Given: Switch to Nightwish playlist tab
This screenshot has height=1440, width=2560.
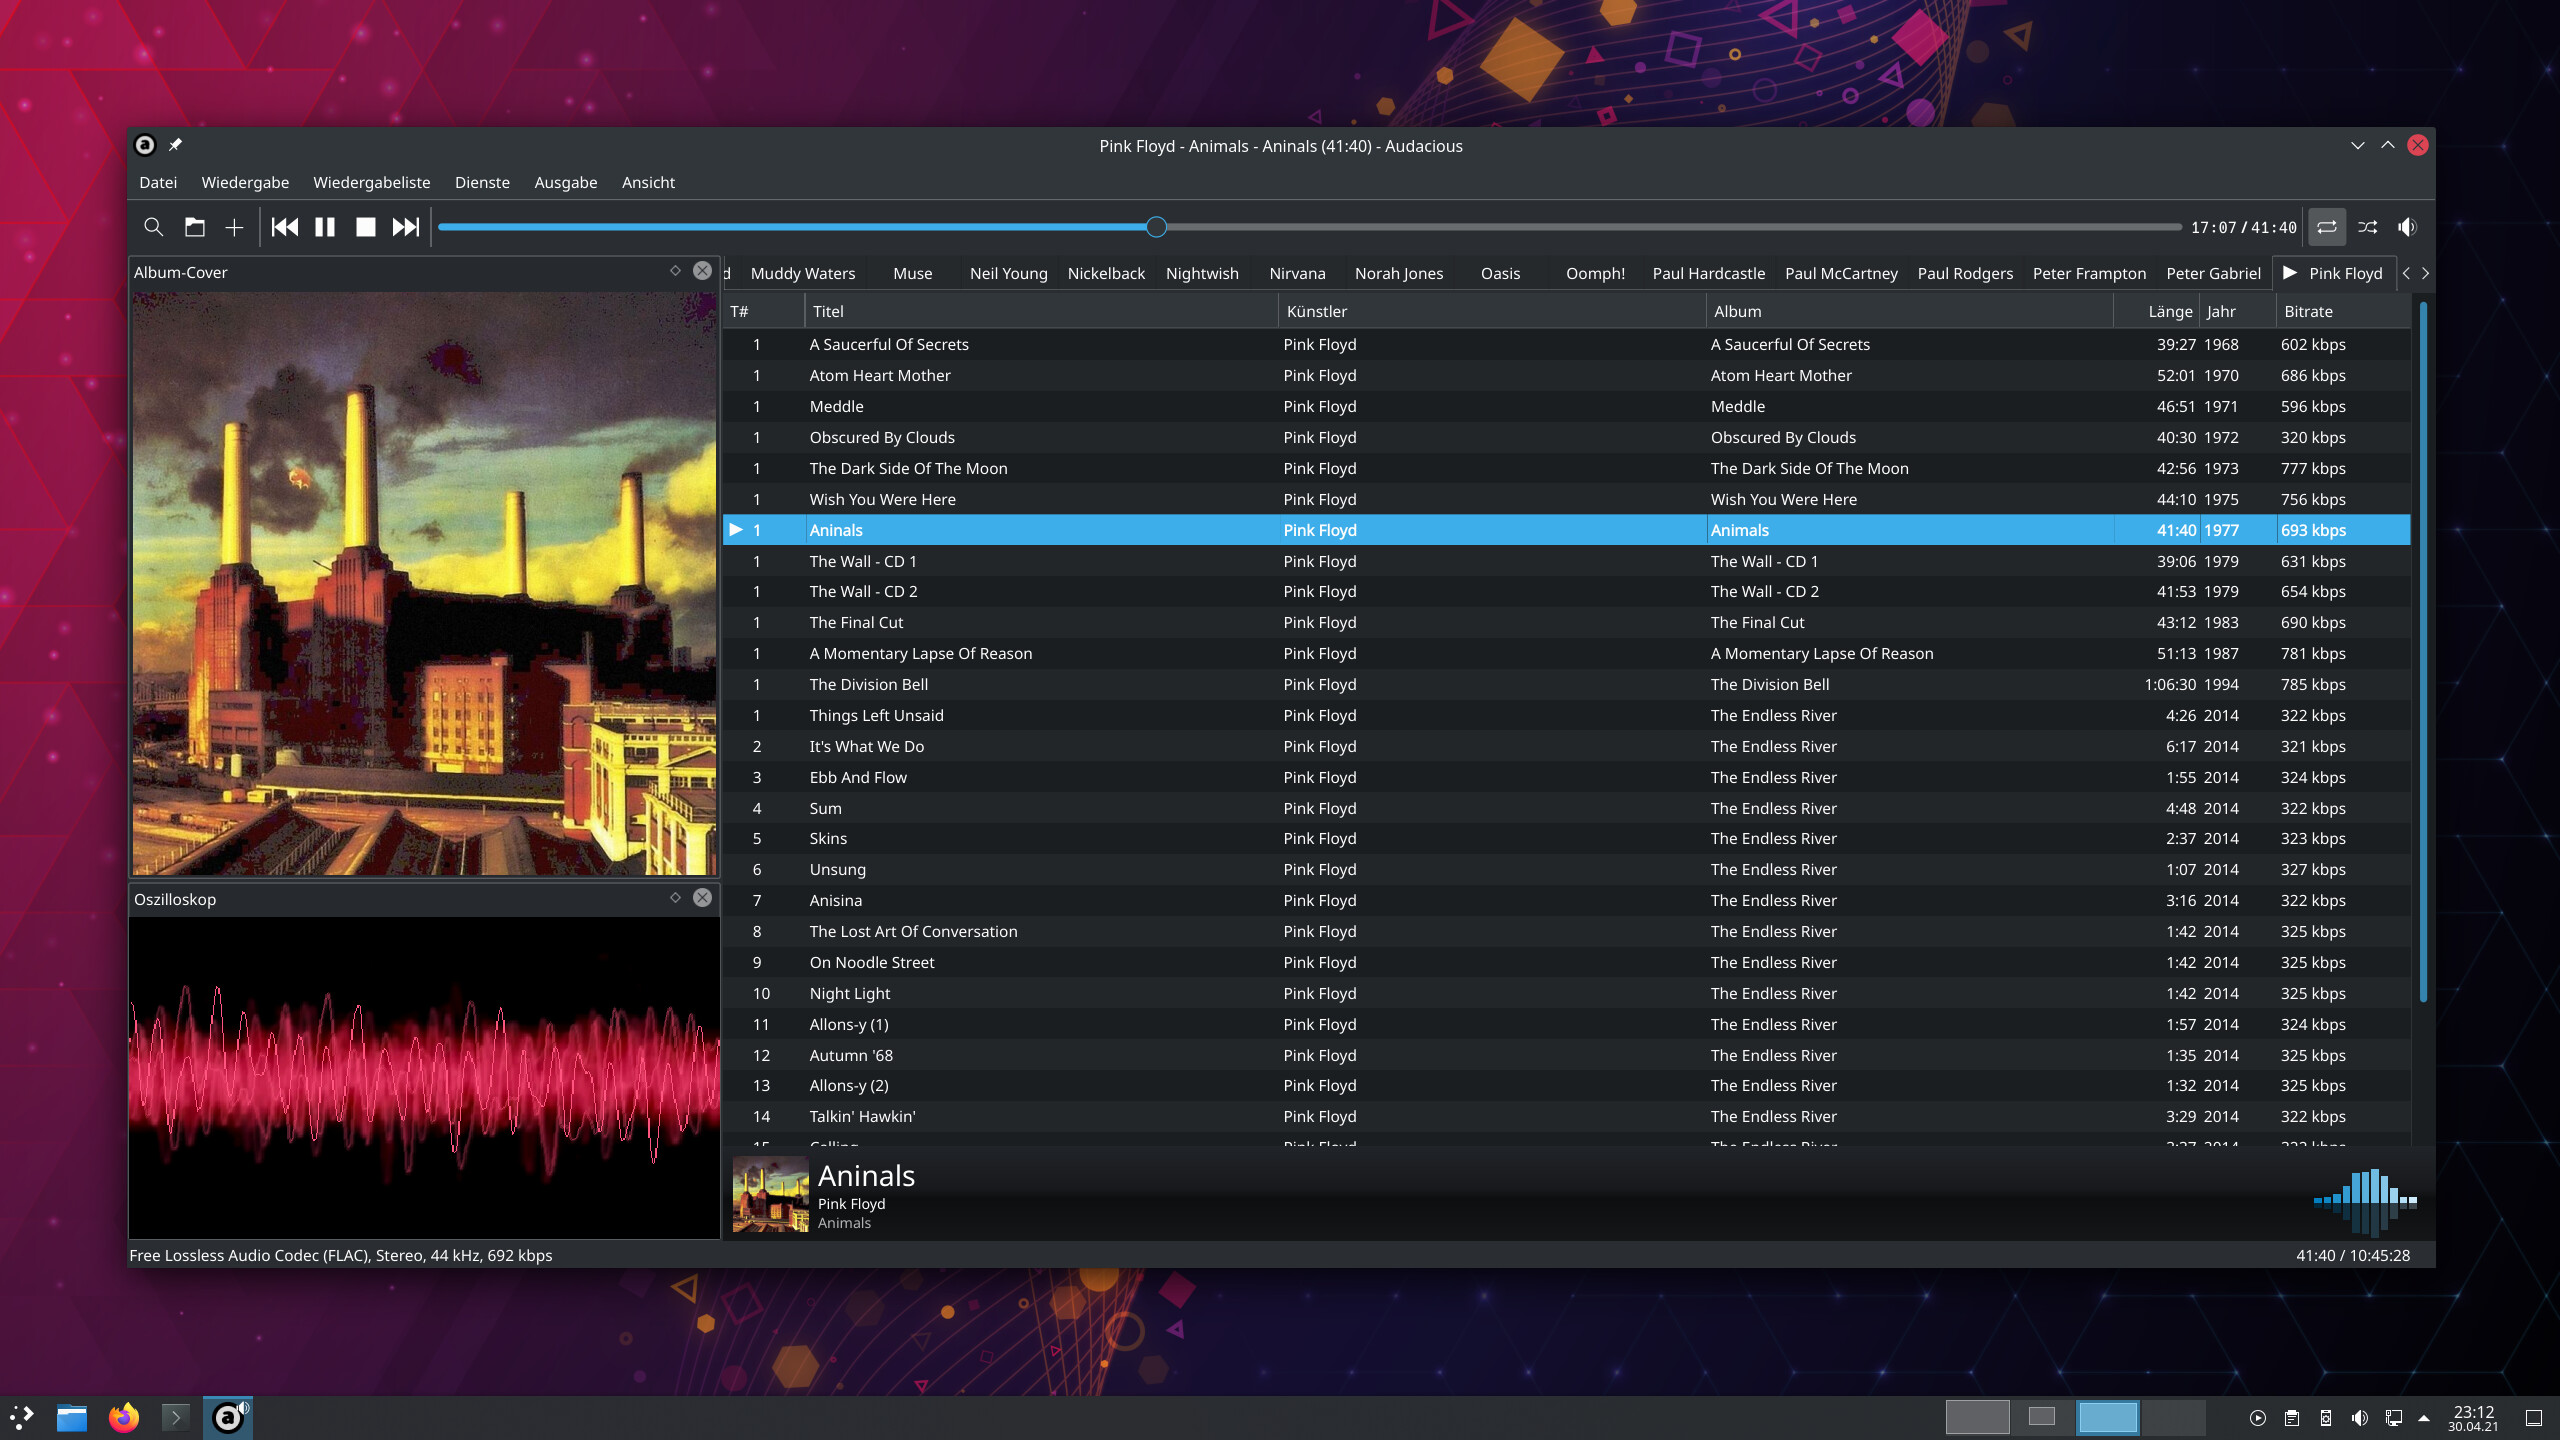Looking at the screenshot, I should 1202,273.
